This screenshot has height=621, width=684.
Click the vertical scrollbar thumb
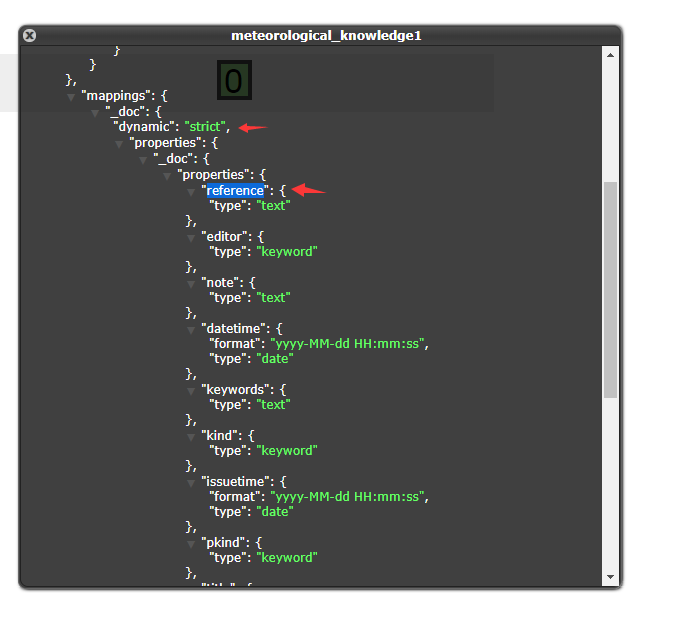(610, 290)
